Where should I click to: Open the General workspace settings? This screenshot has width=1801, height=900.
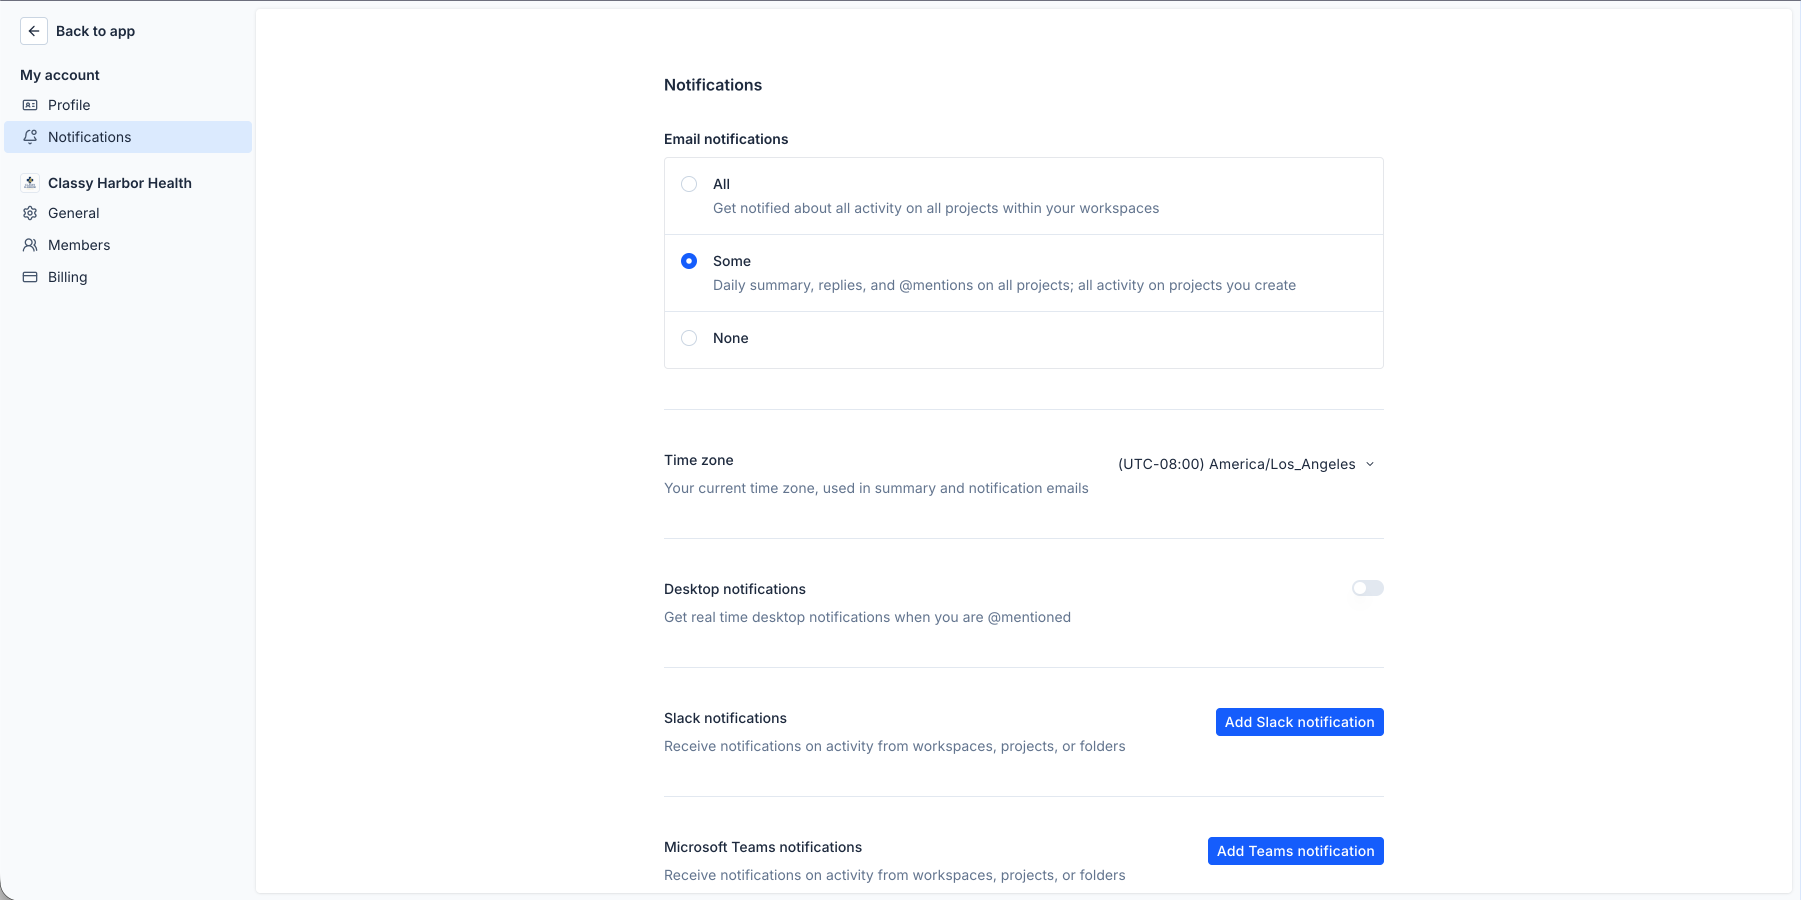[x=72, y=213]
